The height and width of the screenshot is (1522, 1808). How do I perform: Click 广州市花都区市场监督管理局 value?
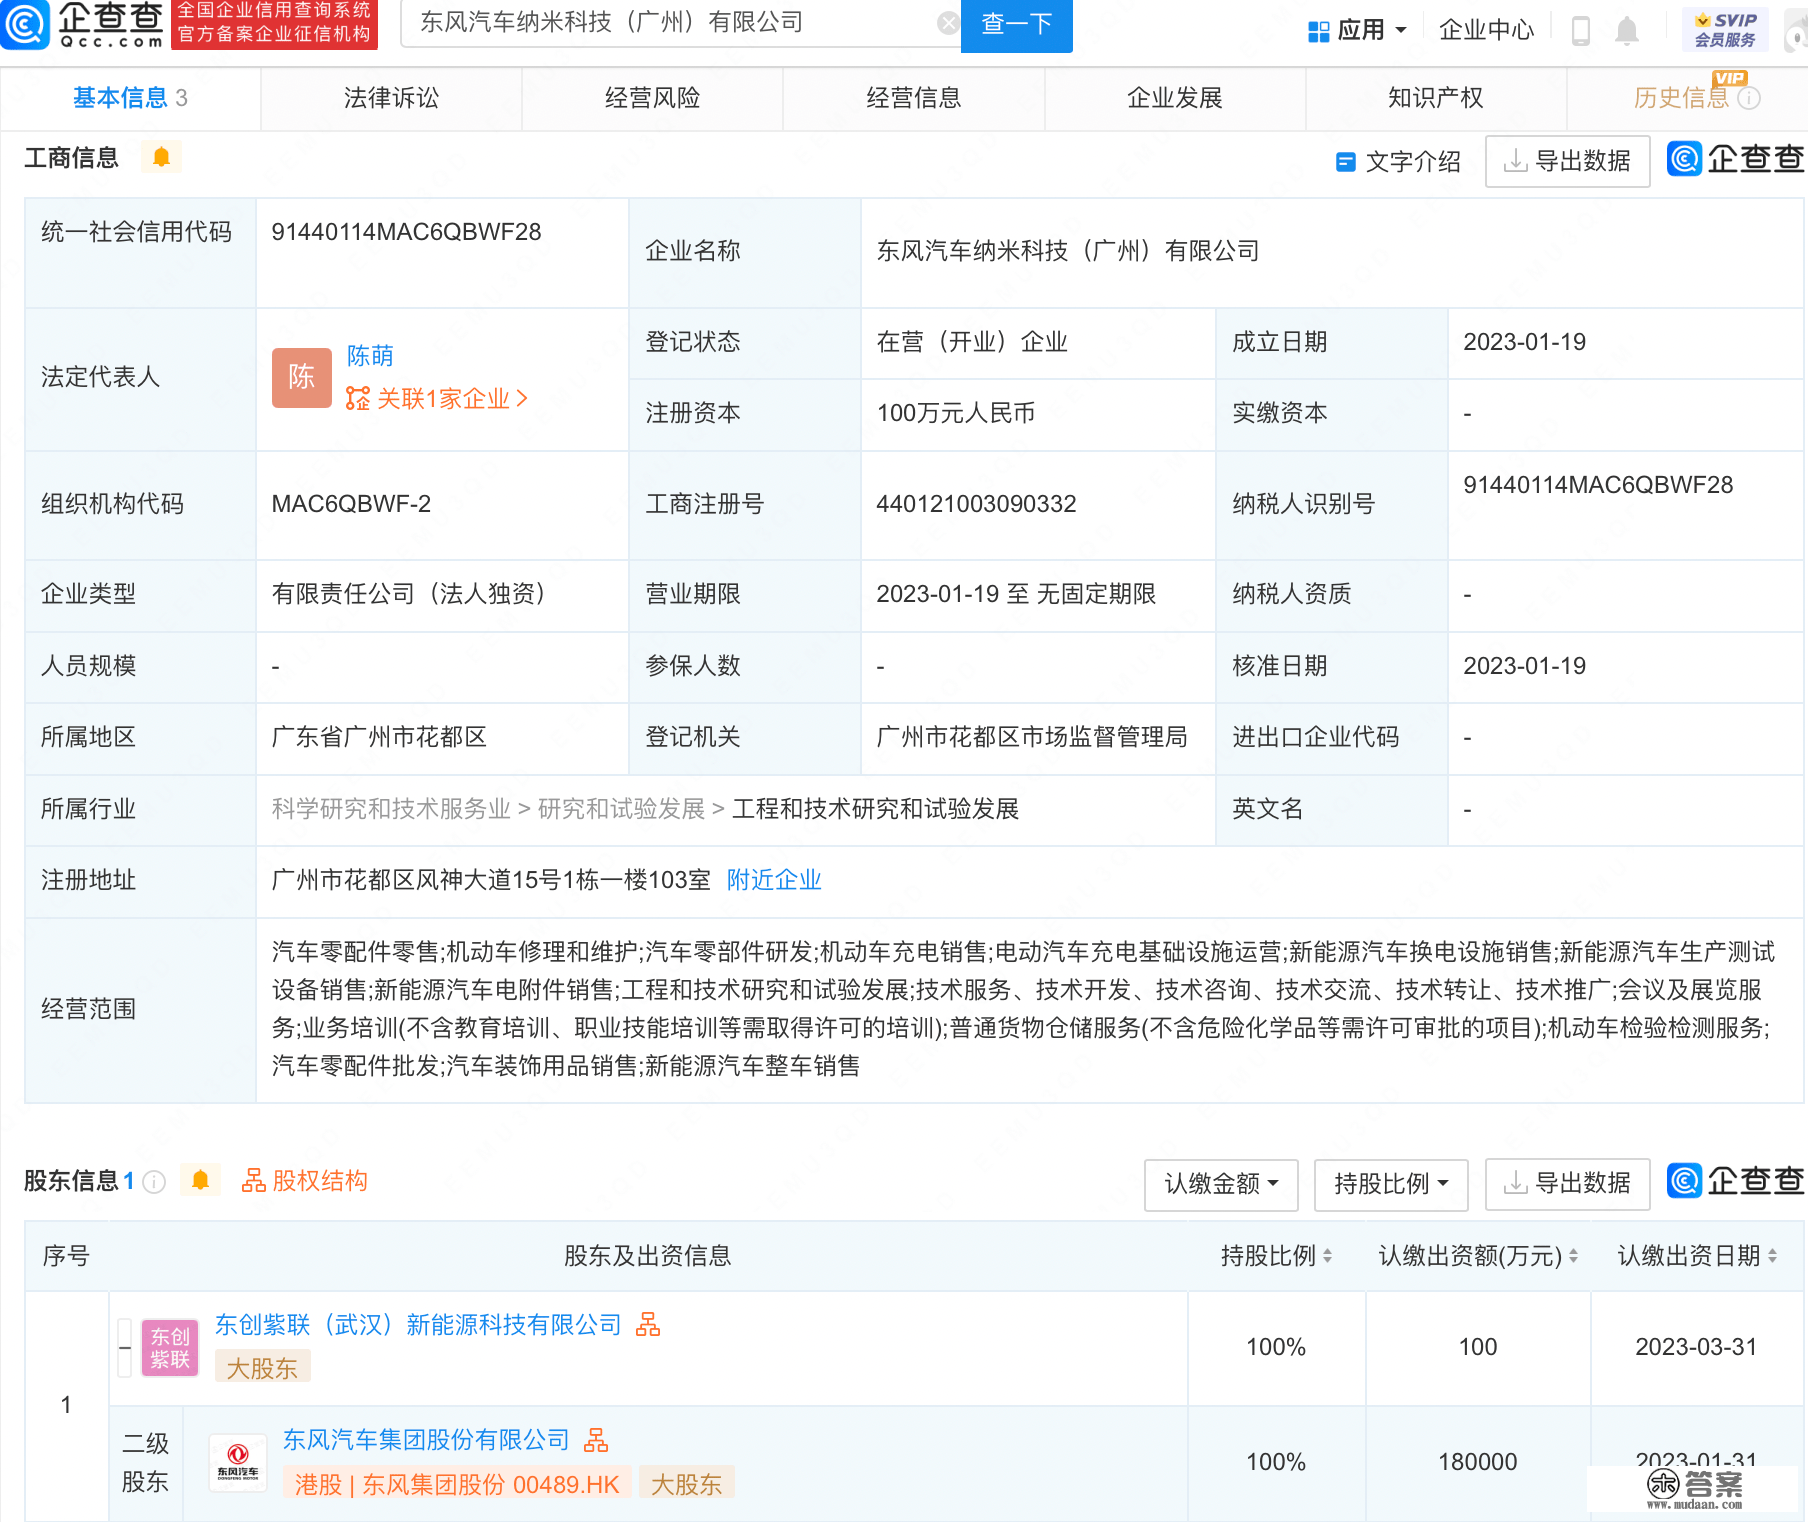point(1032,737)
